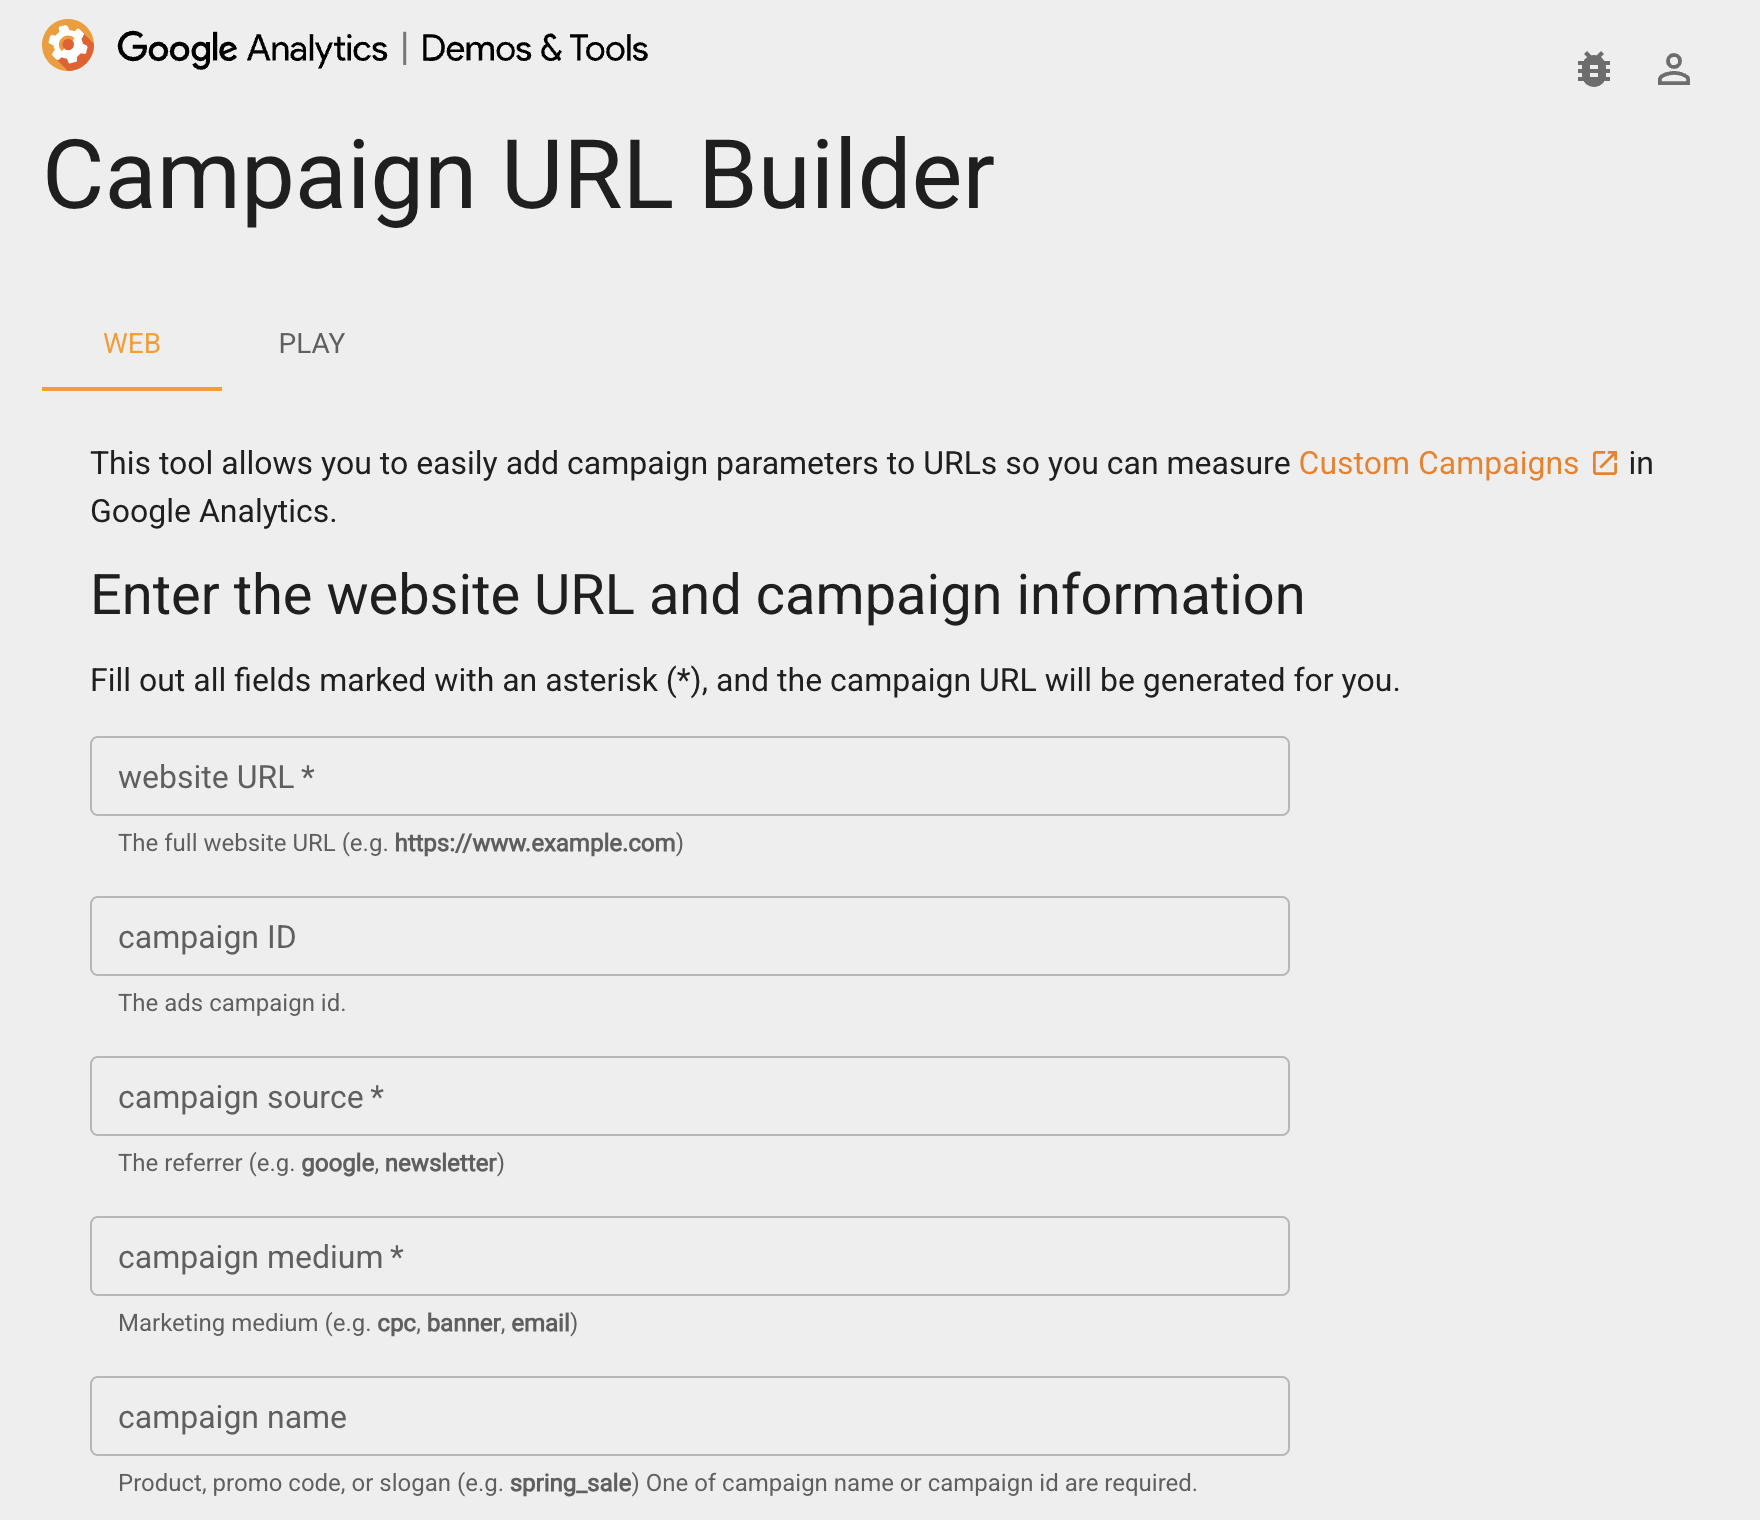Click 'The ads campaign id.' helper text
The image size is (1760, 1520).
tap(232, 1003)
